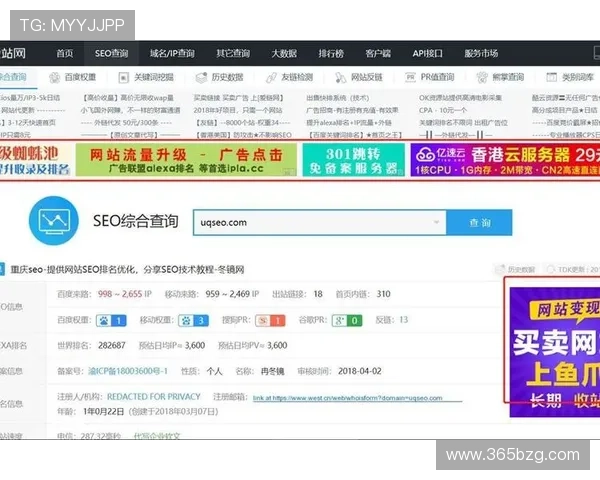Select the 历史数据 tool icon

click(198, 76)
